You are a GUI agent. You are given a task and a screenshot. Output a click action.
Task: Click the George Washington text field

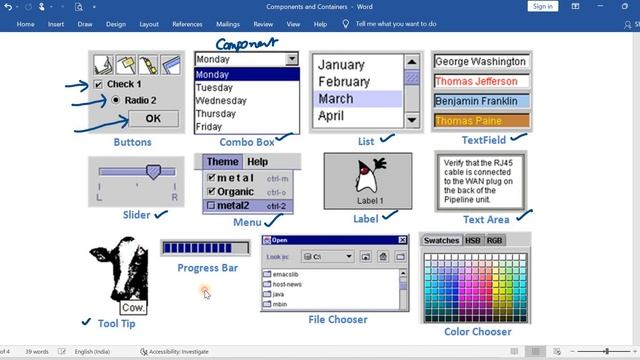click(x=482, y=62)
